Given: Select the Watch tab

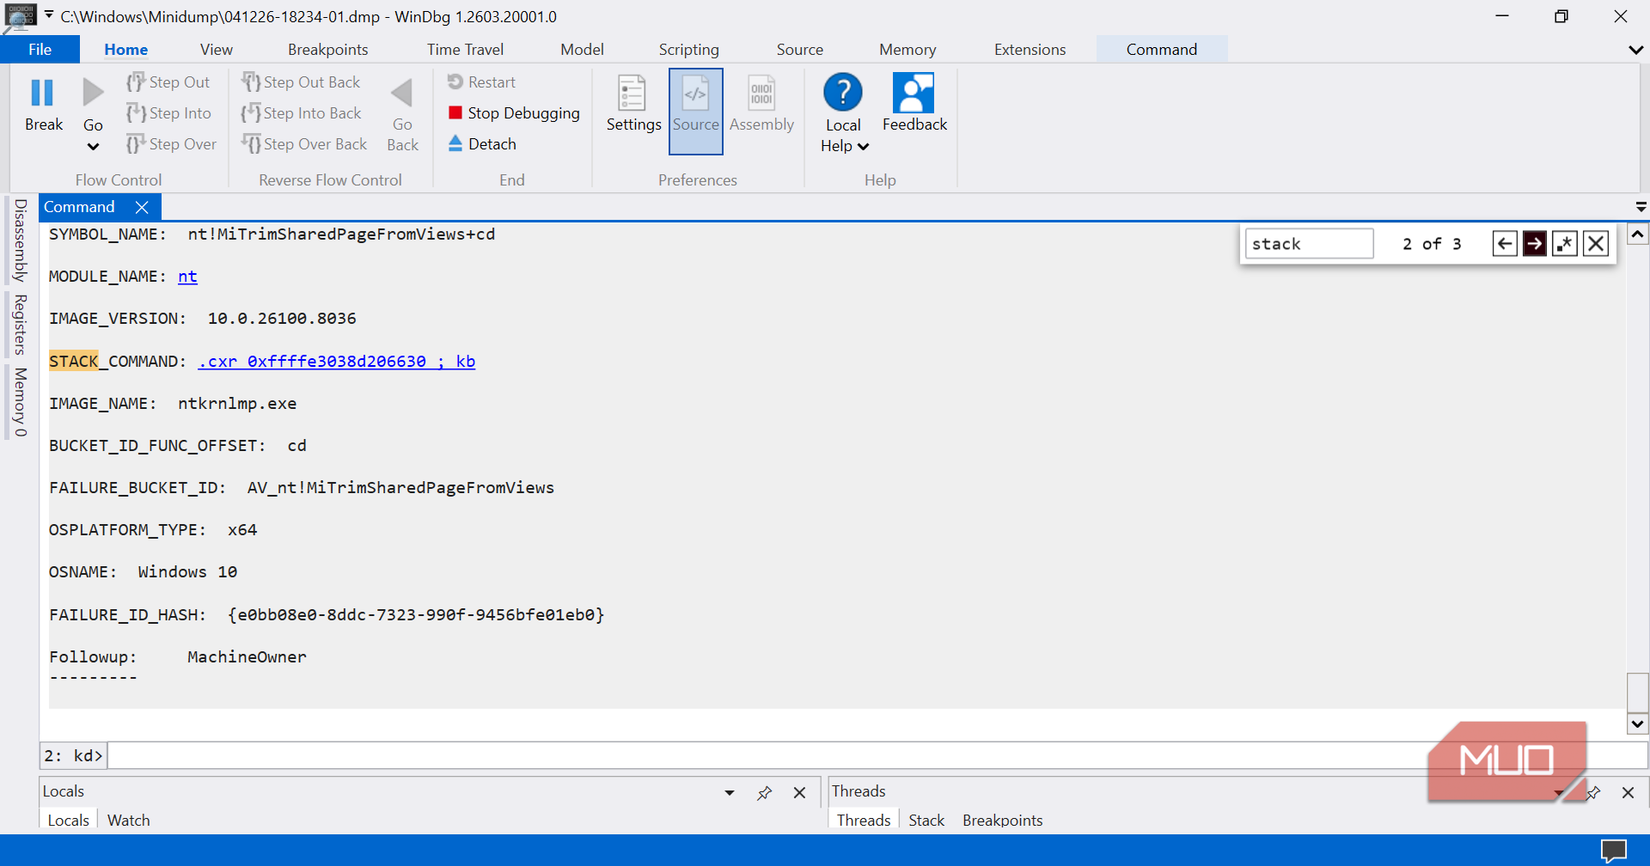Looking at the screenshot, I should [129, 820].
